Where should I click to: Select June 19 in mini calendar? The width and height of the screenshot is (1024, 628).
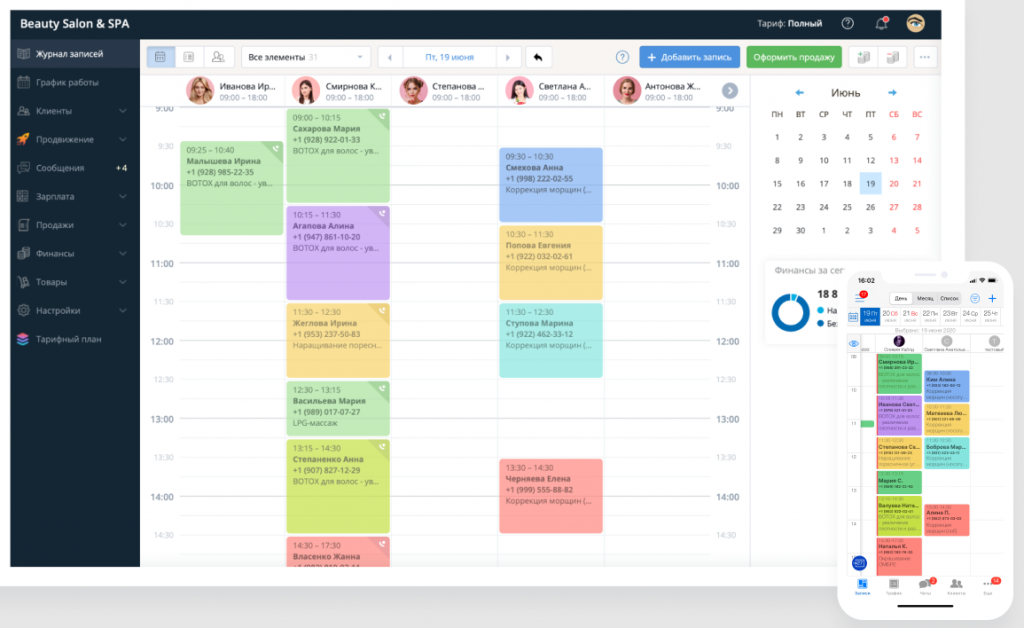pyautogui.click(x=871, y=183)
